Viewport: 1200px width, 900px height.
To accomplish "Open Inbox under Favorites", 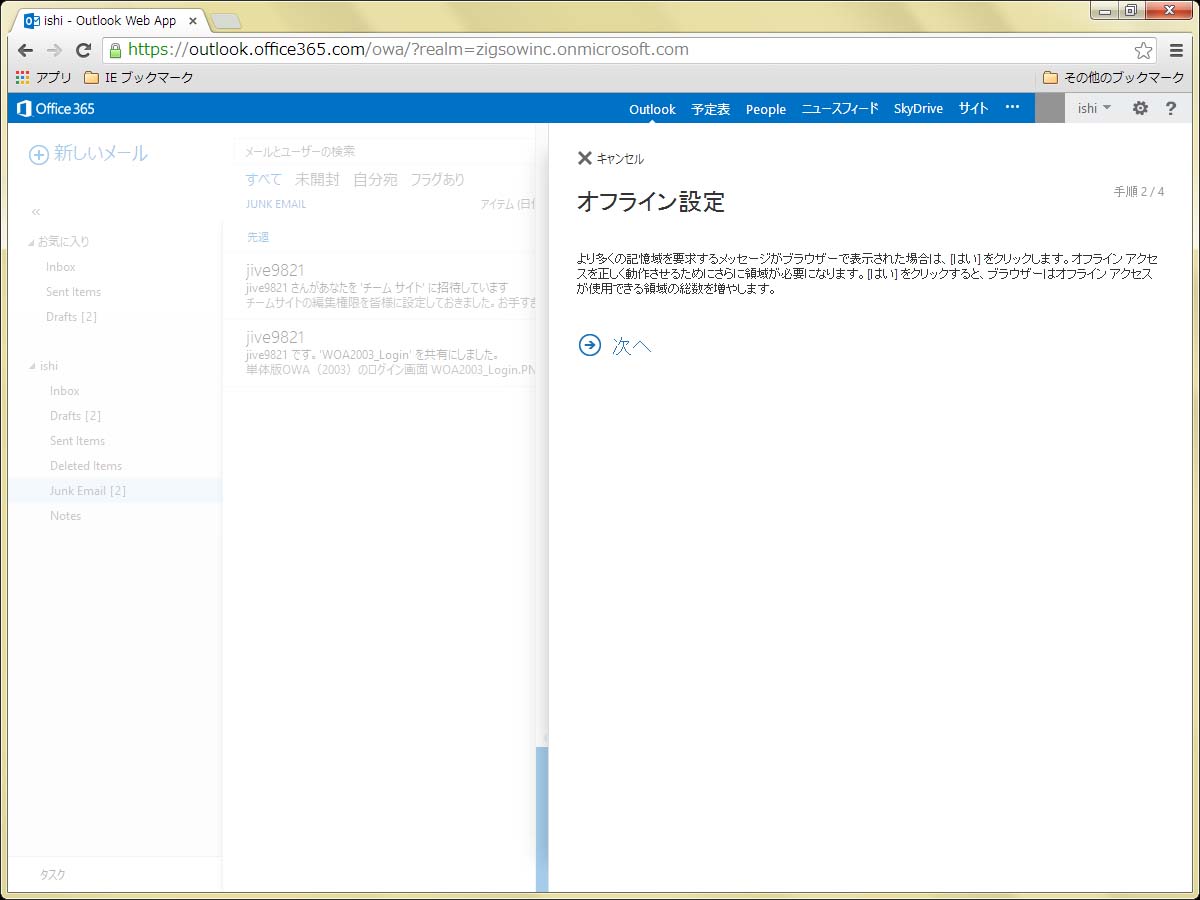I will point(60,267).
